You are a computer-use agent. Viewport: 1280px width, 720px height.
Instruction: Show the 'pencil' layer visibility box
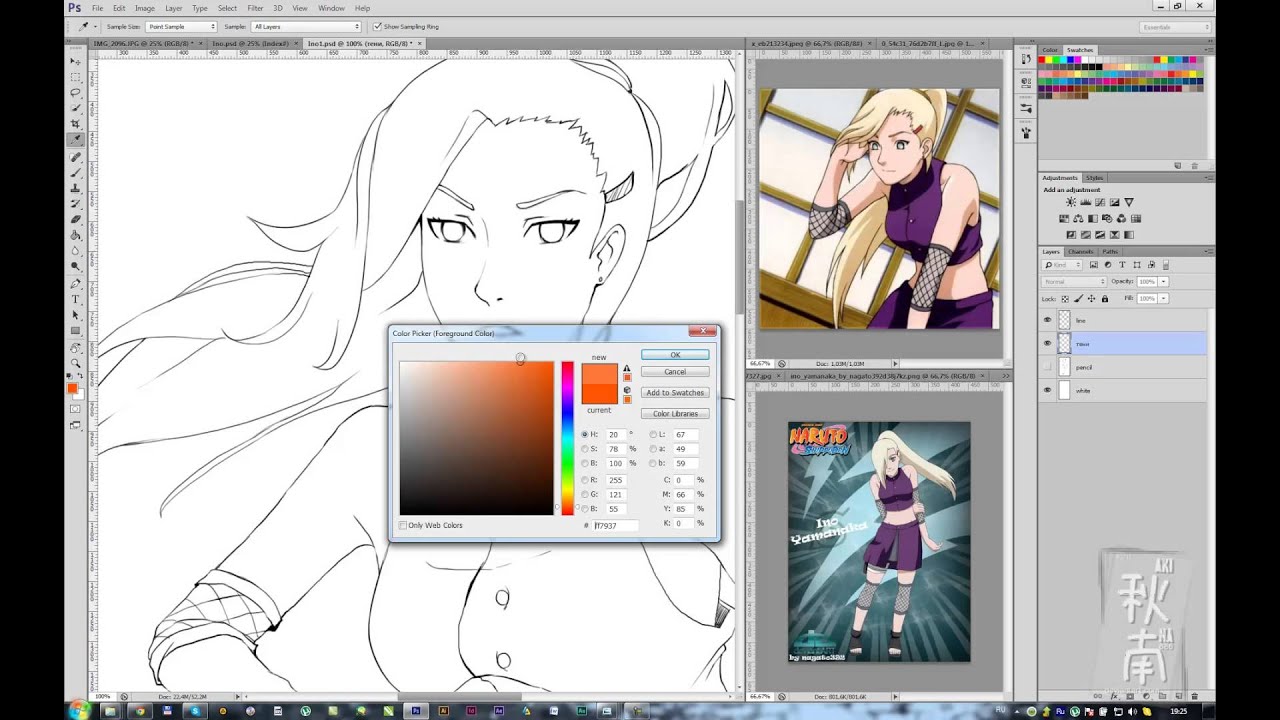coord(1047,367)
